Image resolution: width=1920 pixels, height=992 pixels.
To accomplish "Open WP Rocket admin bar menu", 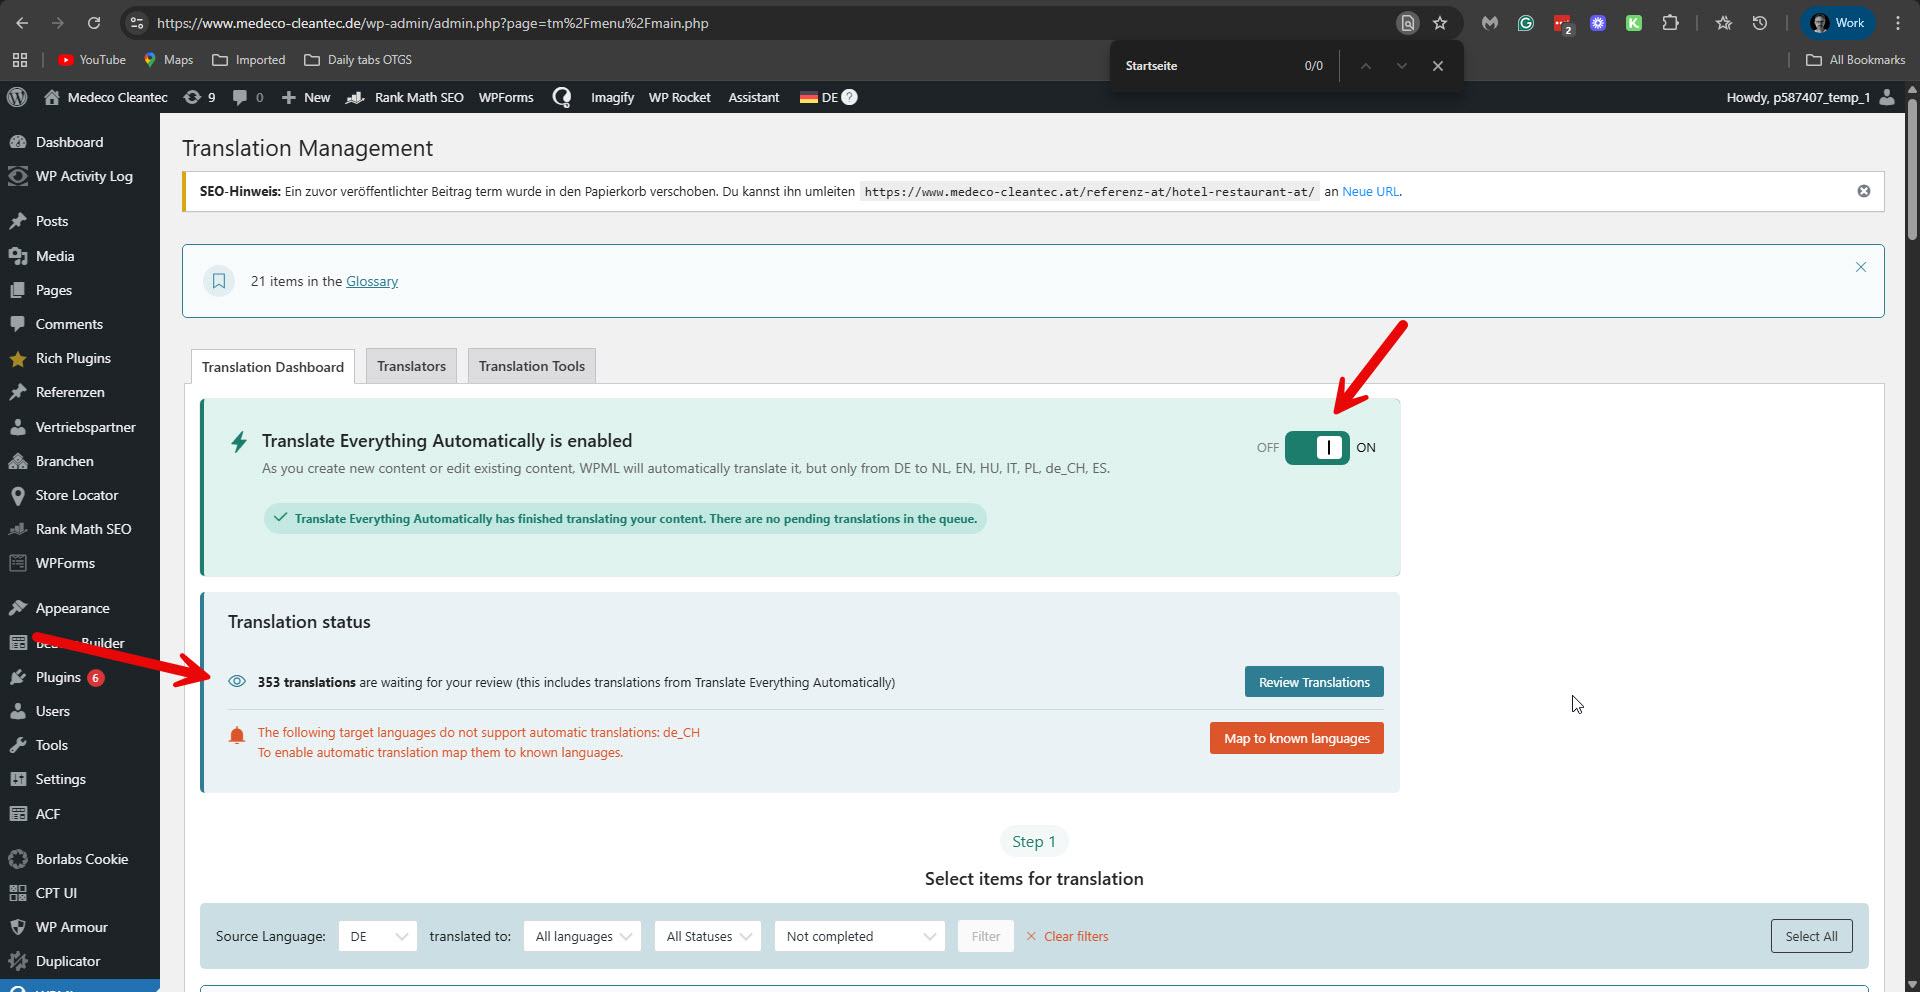I will pyautogui.click(x=679, y=97).
